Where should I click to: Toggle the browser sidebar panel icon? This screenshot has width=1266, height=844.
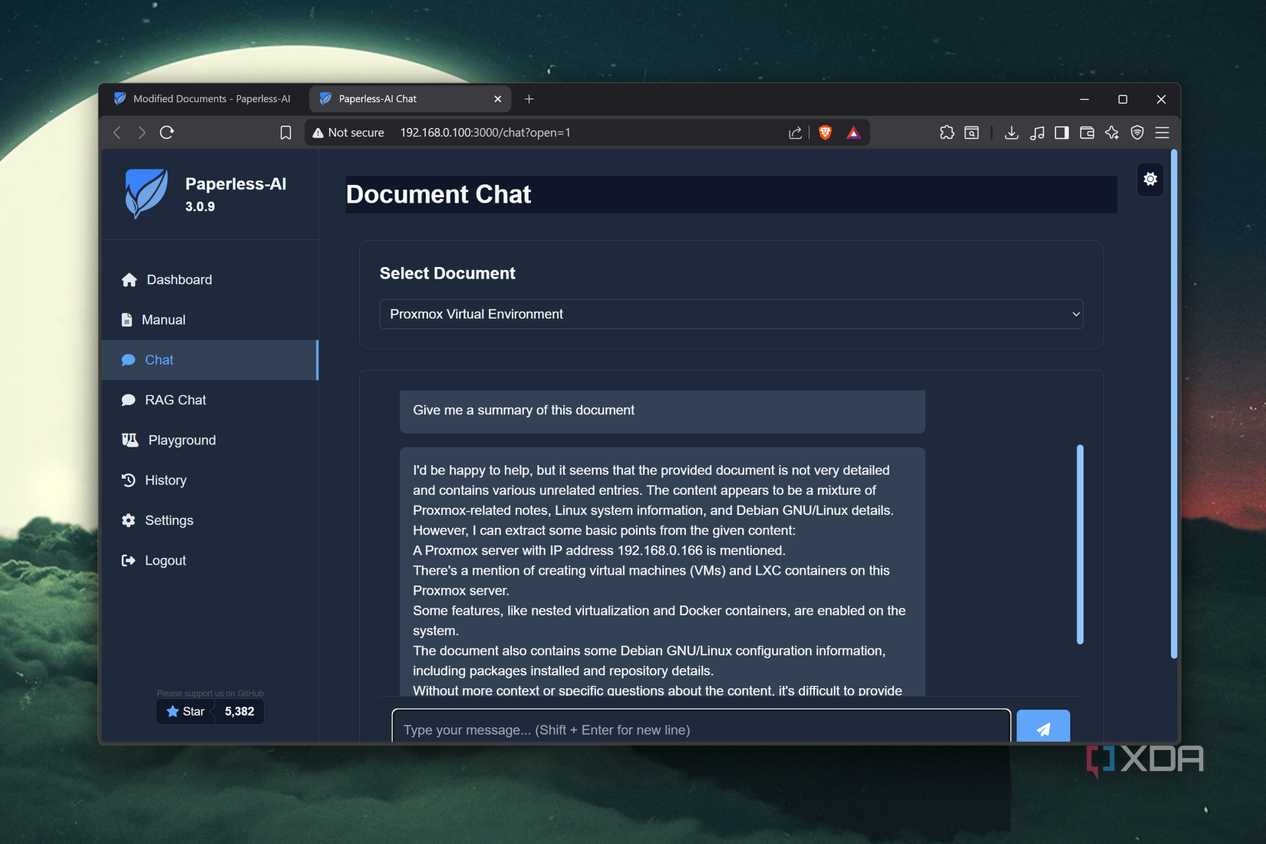[x=1062, y=132]
